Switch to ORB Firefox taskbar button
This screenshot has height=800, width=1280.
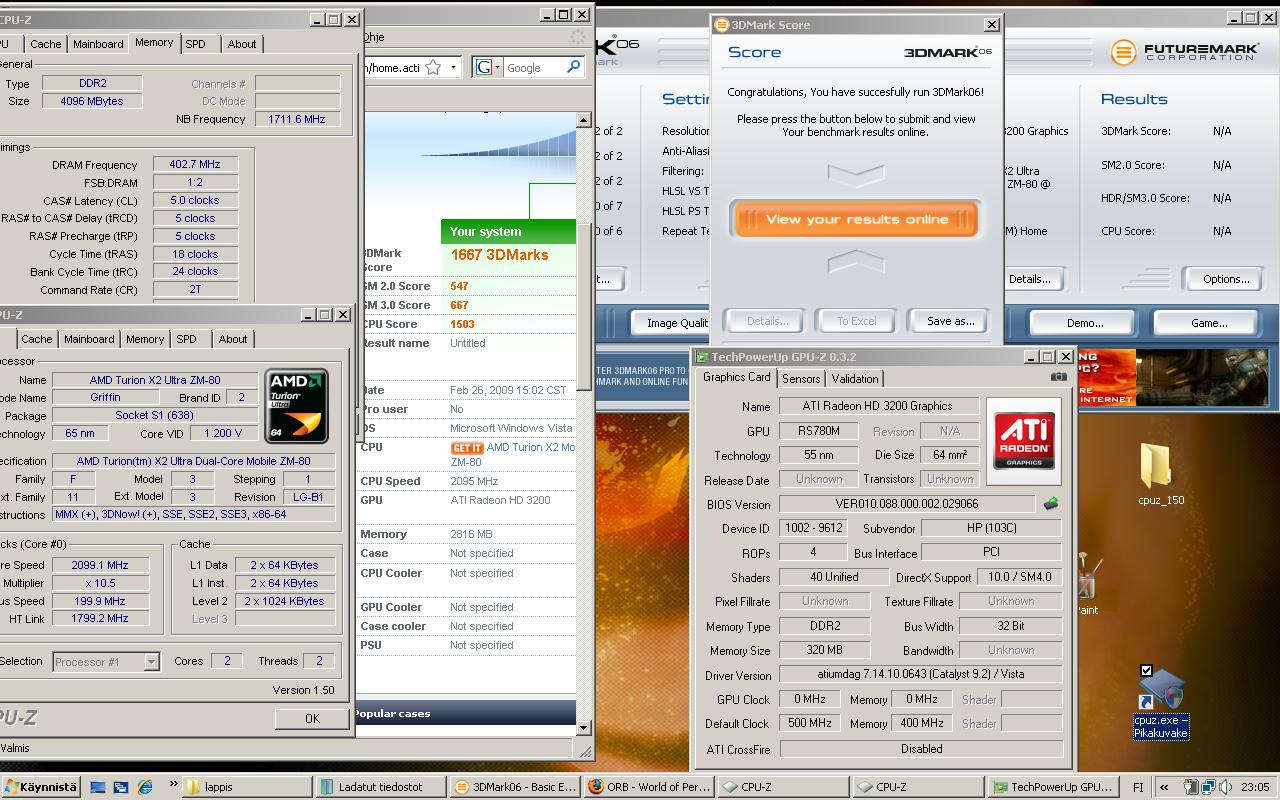point(649,787)
